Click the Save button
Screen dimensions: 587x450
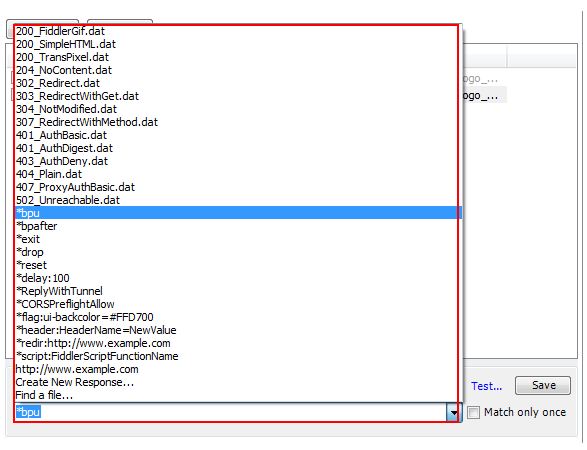543,386
